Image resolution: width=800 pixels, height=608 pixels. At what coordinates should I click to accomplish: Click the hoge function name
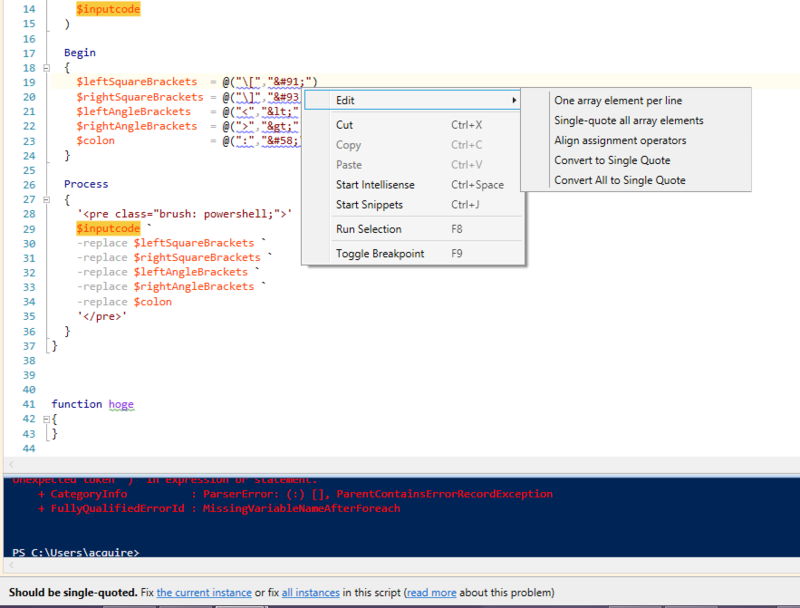[121, 404]
